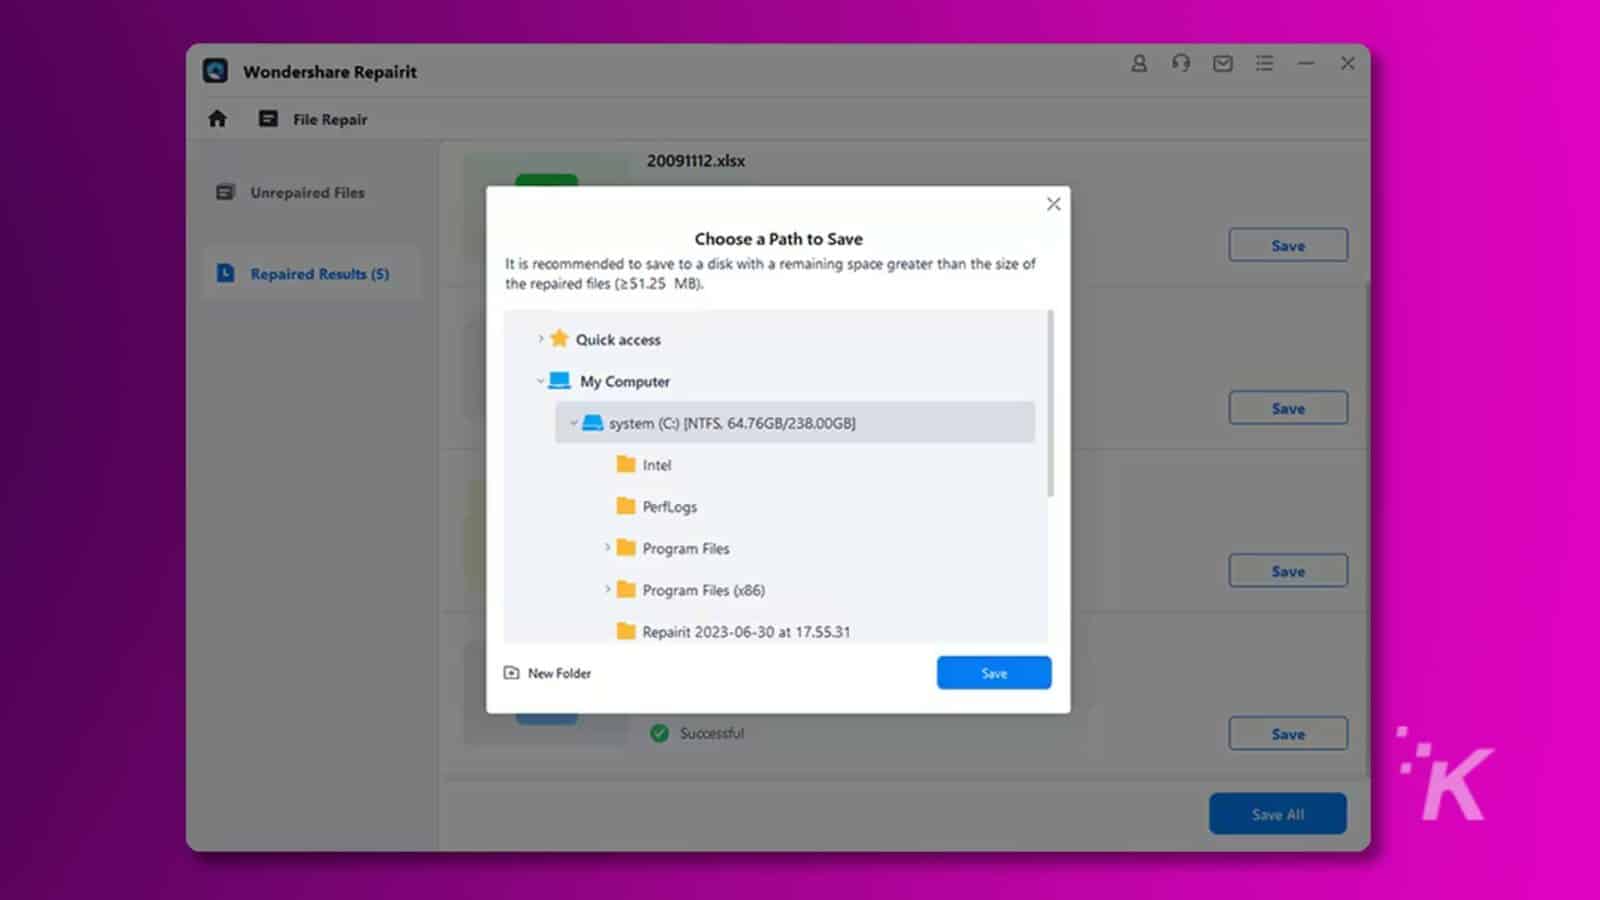This screenshot has width=1600, height=900.
Task: Switch to Repaired Results (5) tab
Action: point(311,273)
